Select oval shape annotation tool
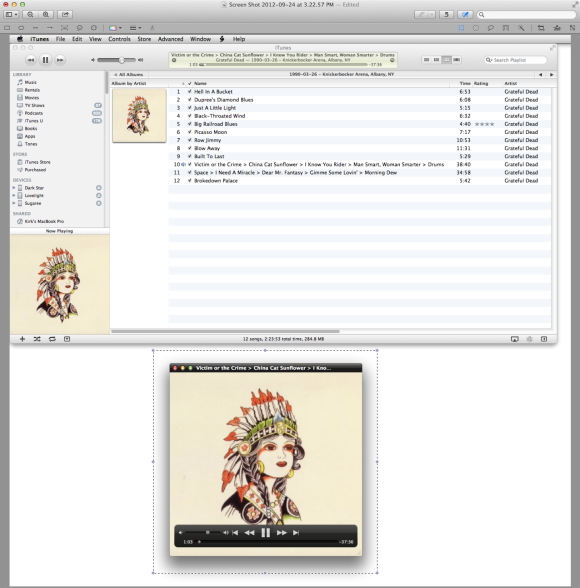The height and width of the screenshot is (588, 580). pyautogui.click(x=21, y=28)
